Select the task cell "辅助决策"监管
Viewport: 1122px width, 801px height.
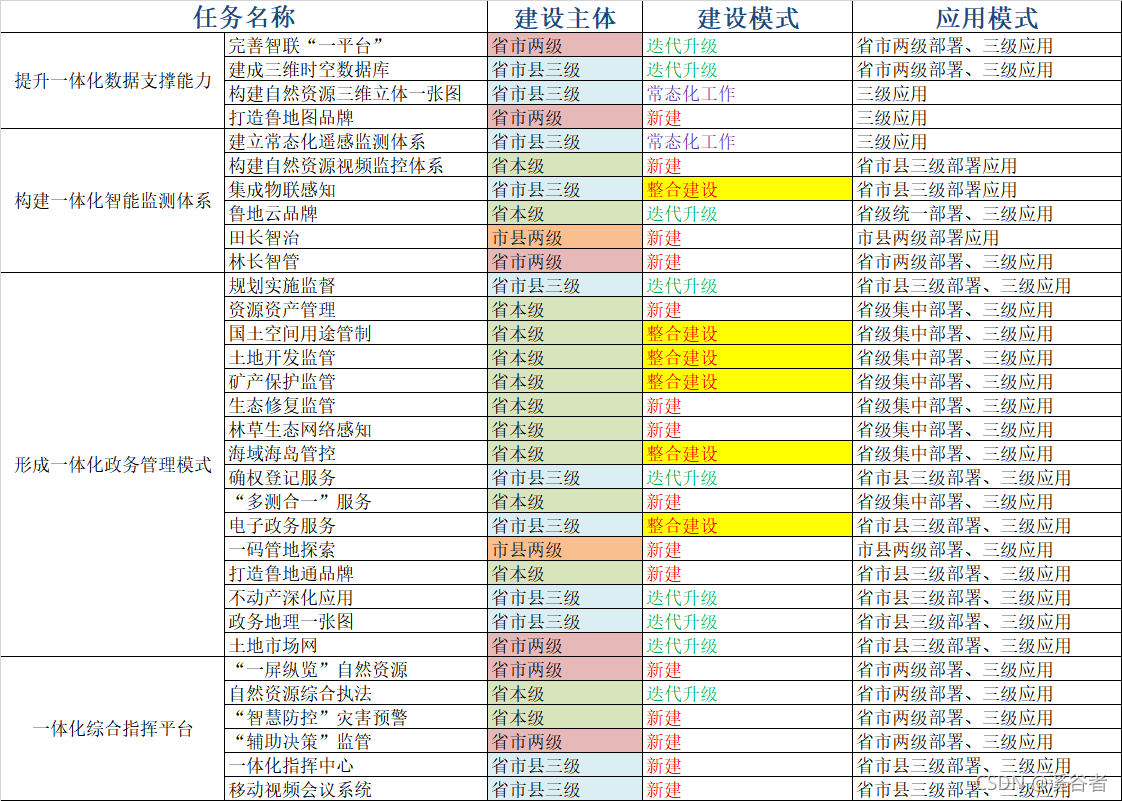356,741
